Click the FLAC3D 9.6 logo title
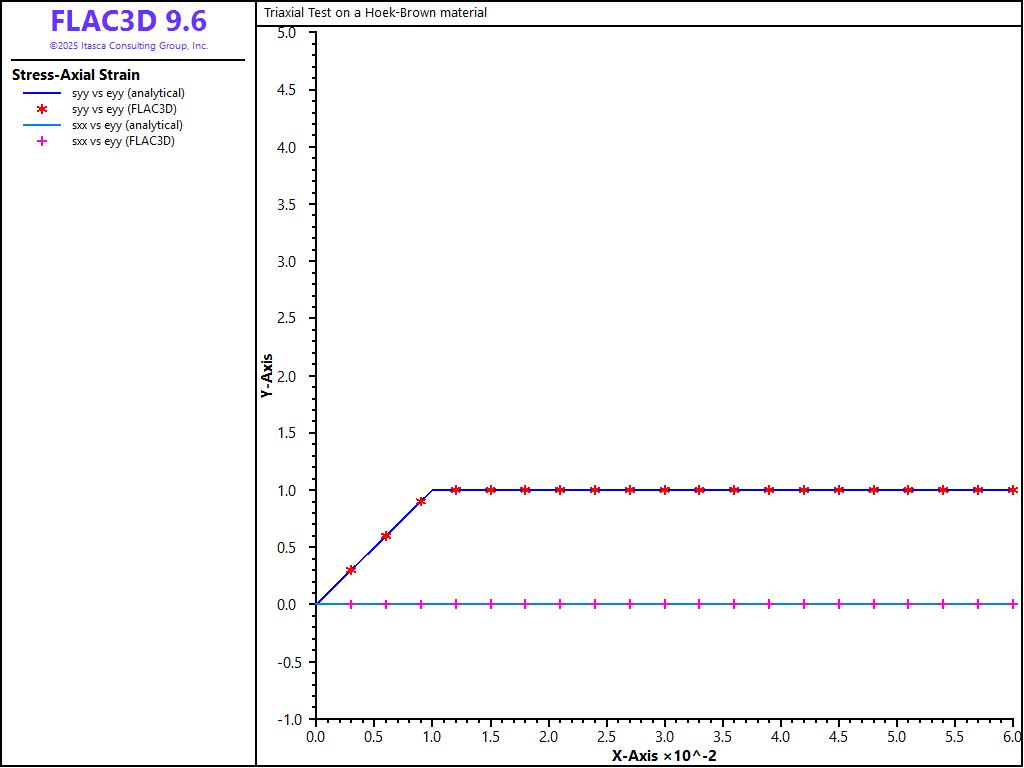This screenshot has width=1024, height=768. (128, 22)
